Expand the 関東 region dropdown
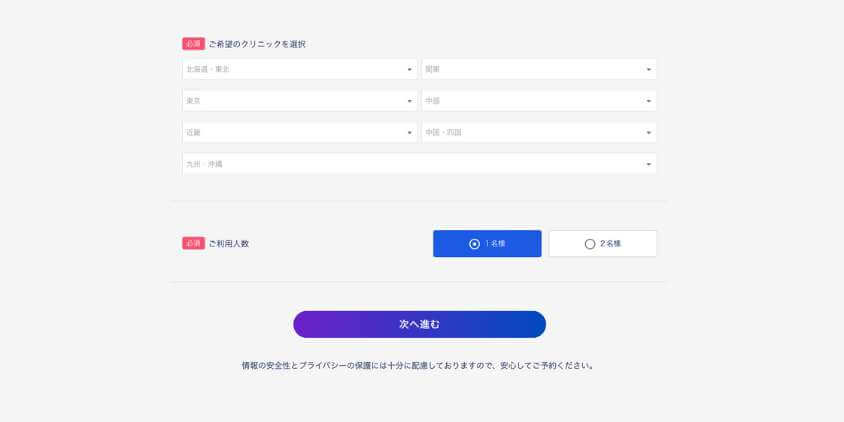Viewport: 844px width, 422px height. click(539, 69)
